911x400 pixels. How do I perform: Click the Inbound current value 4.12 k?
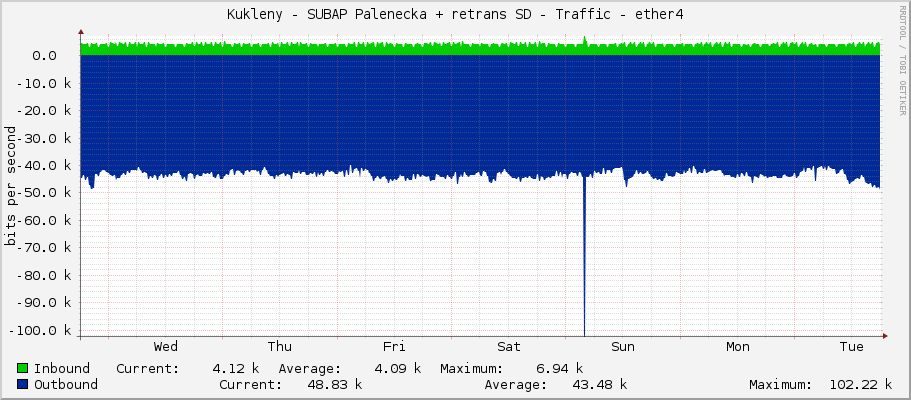[236, 368]
